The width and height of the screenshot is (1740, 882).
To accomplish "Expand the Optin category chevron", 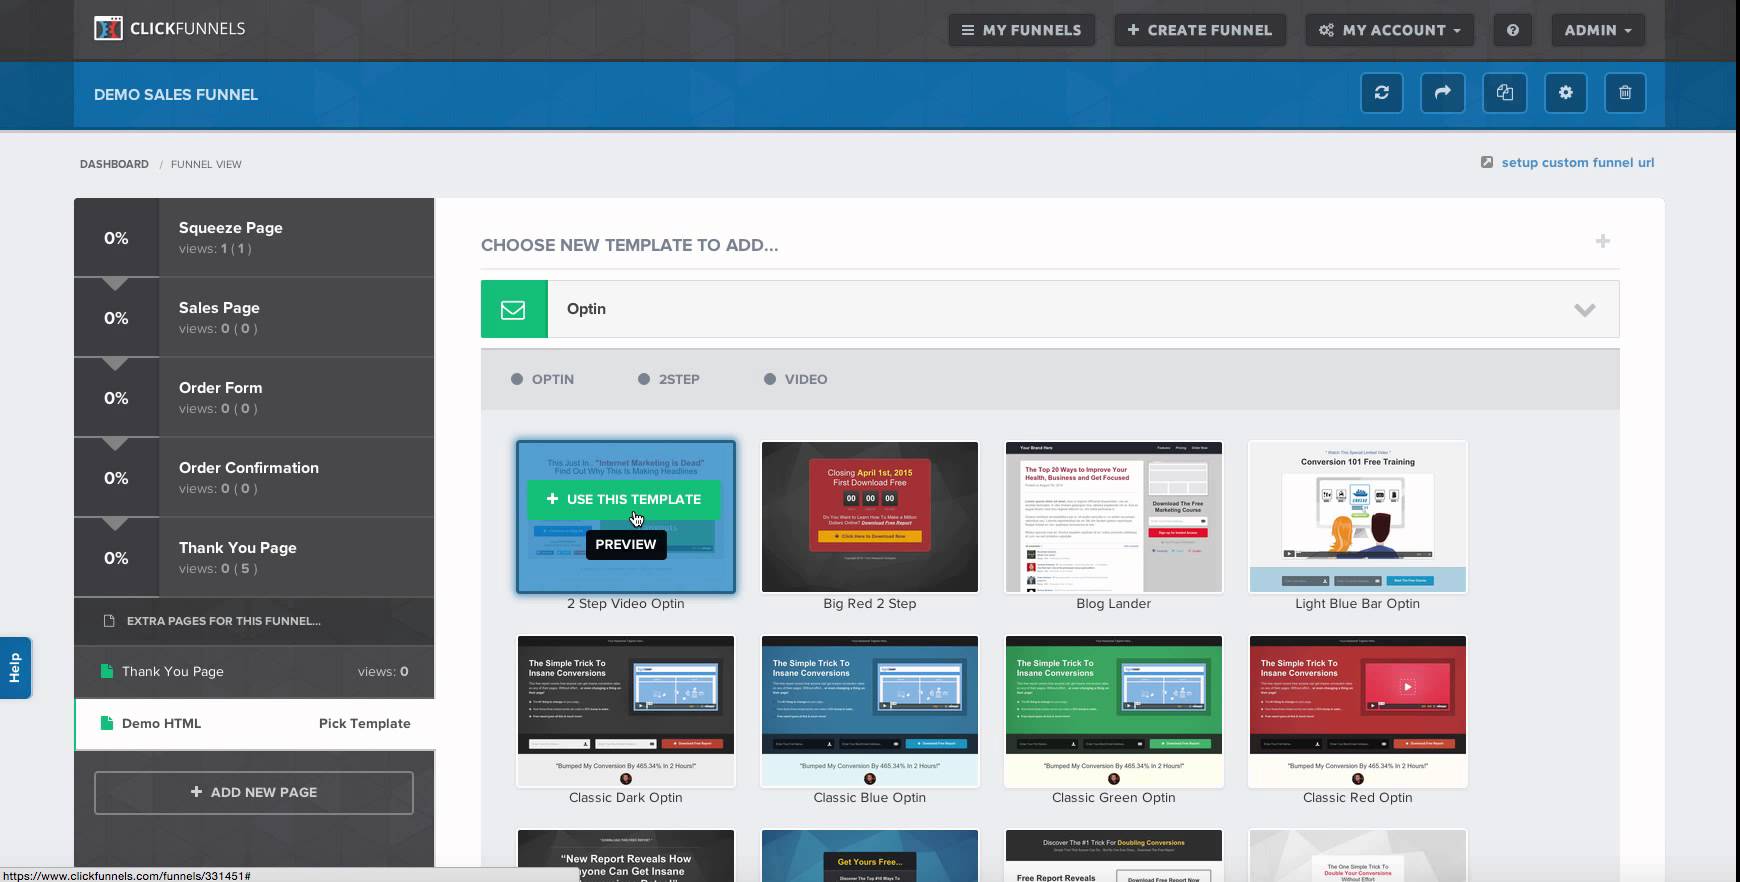I will pos(1585,310).
